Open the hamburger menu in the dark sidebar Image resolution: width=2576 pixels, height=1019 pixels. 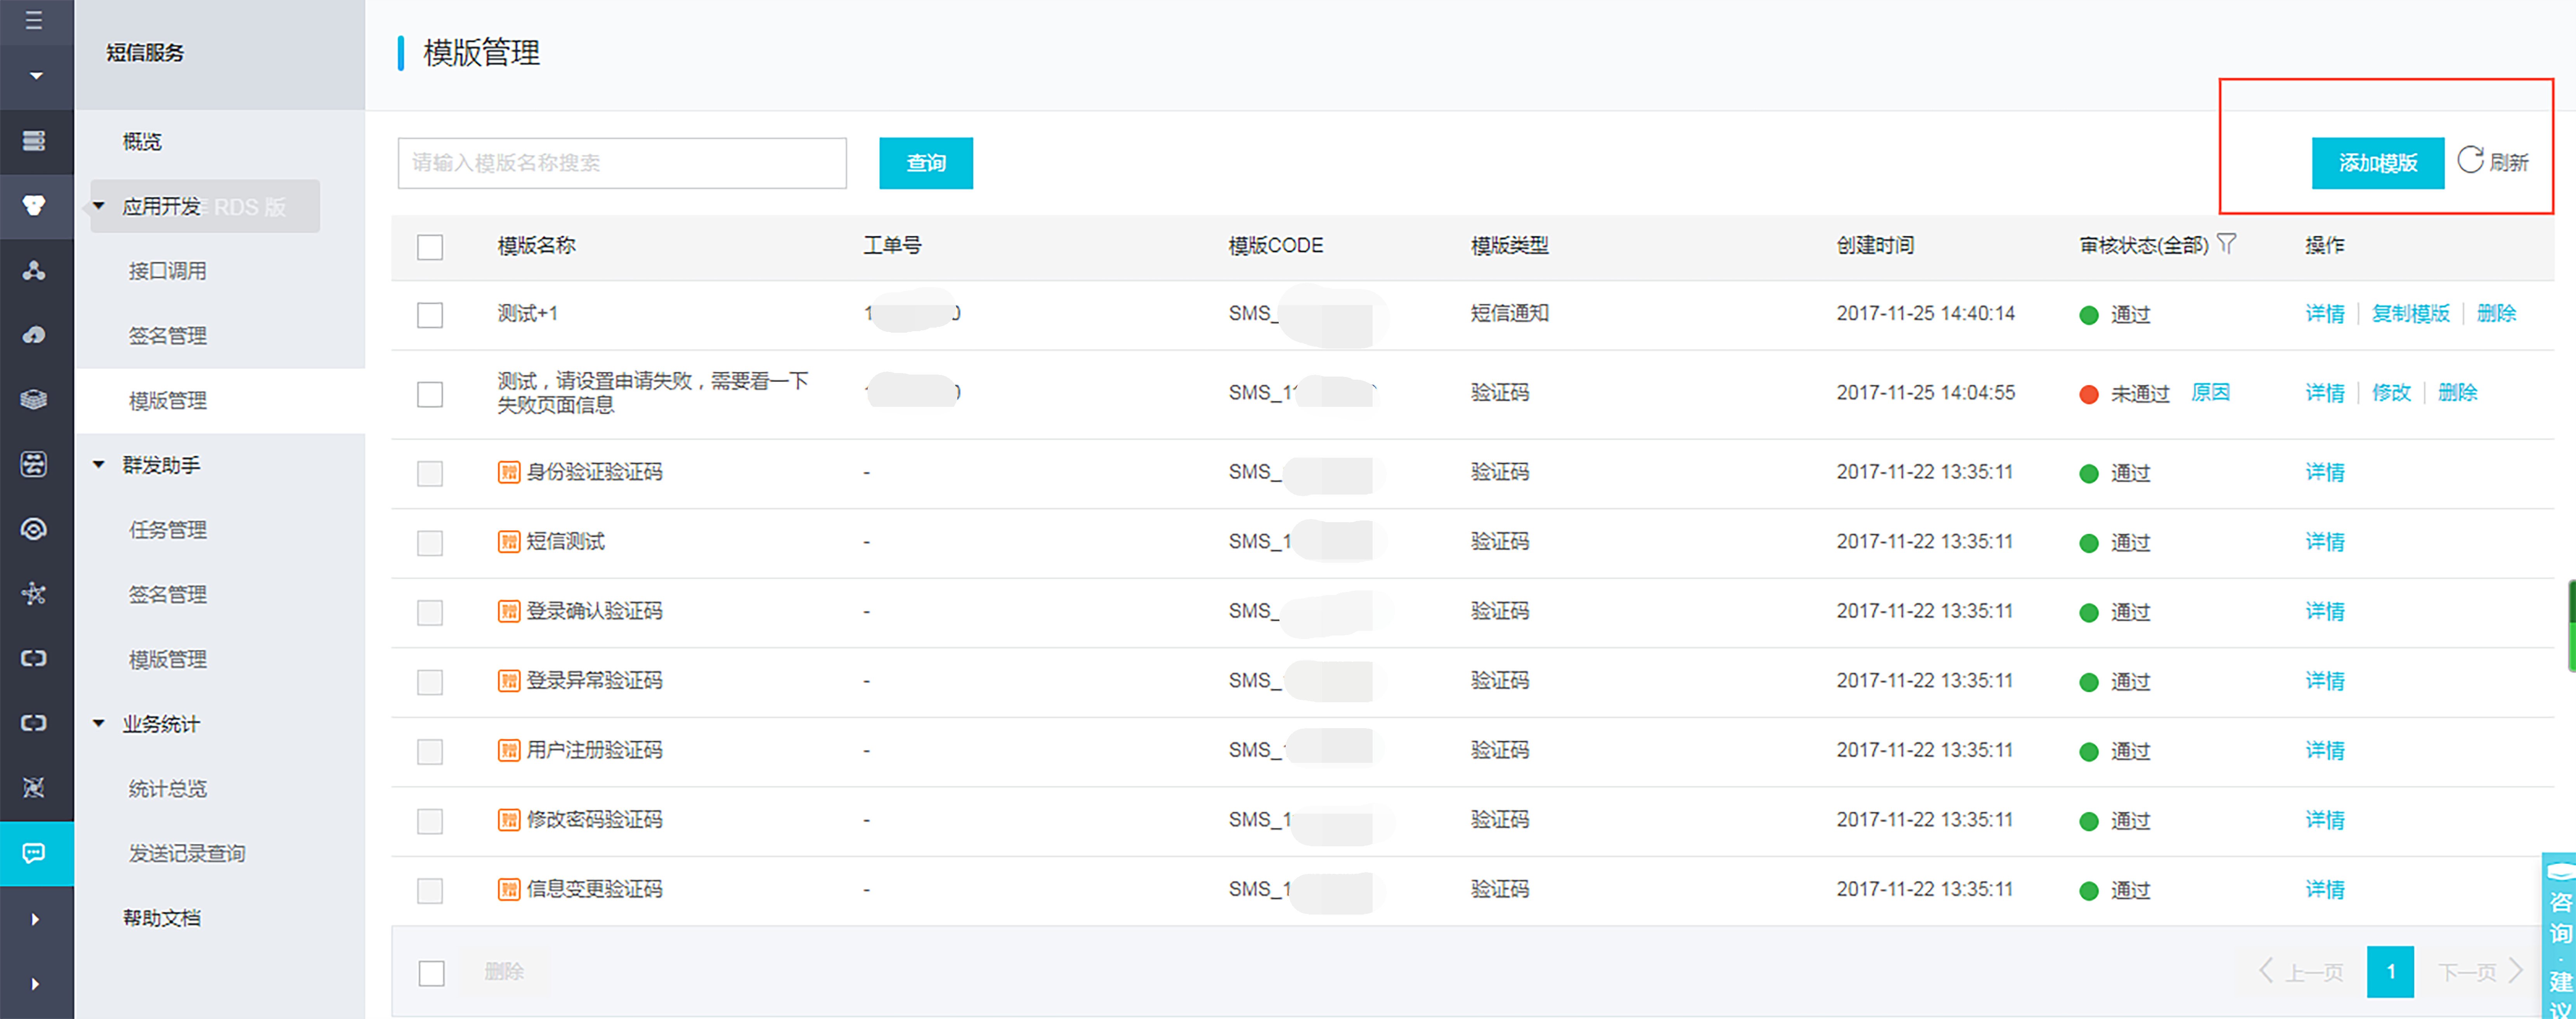pyautogui.click(x=34, y=20)
